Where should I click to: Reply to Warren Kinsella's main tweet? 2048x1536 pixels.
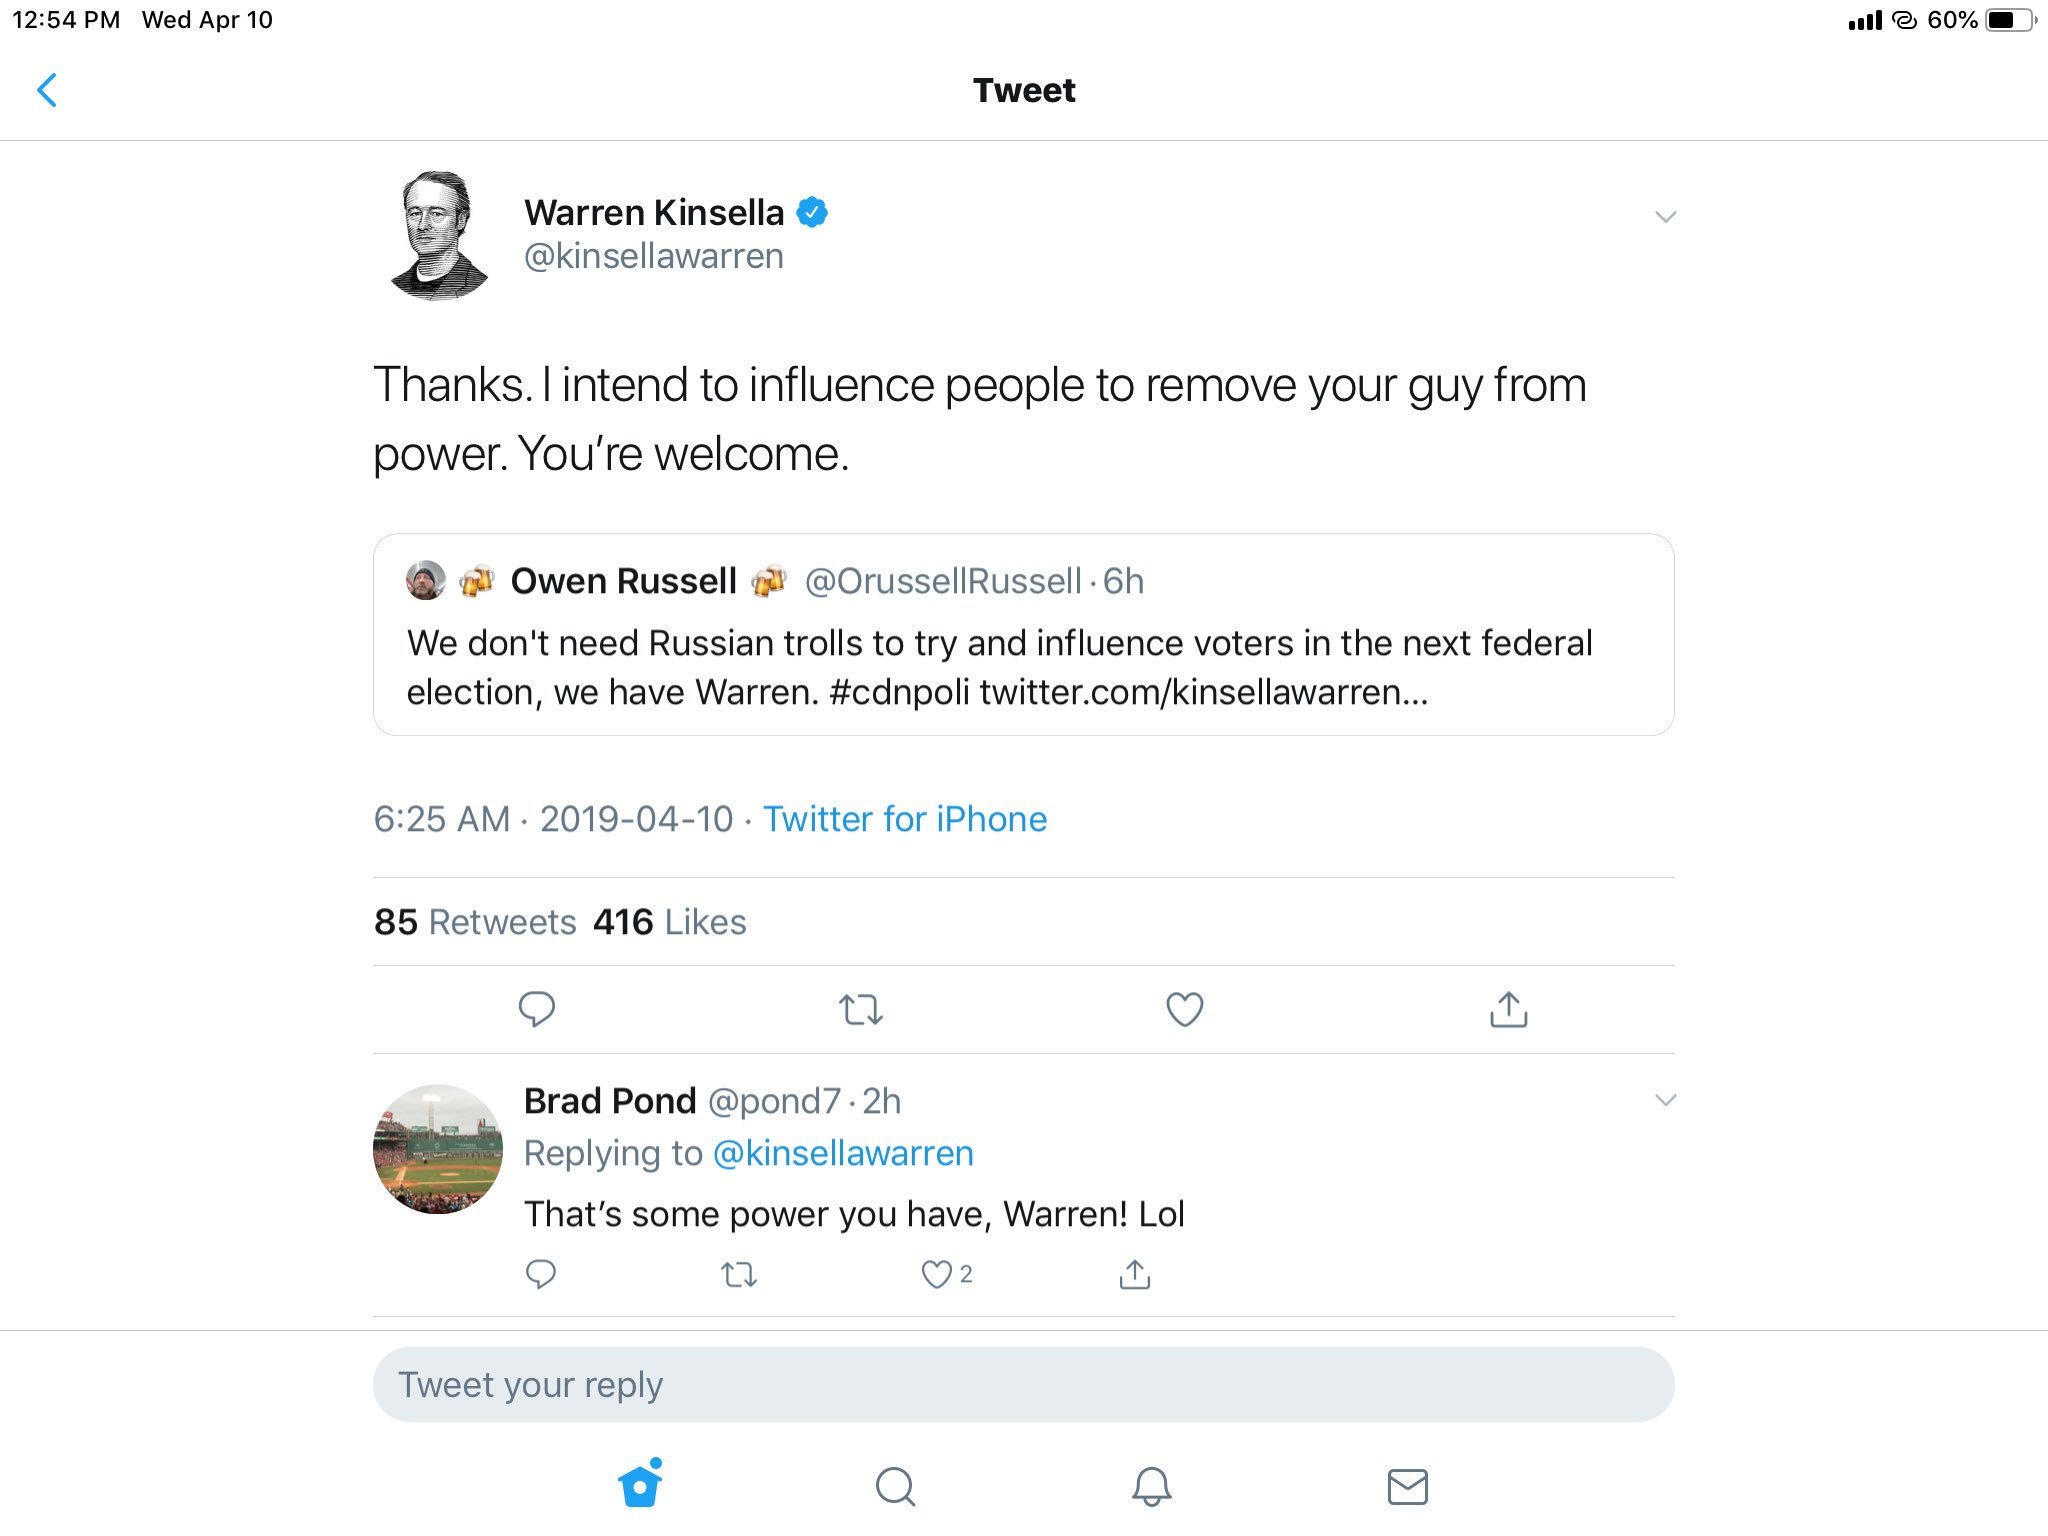pos(537,1009)
